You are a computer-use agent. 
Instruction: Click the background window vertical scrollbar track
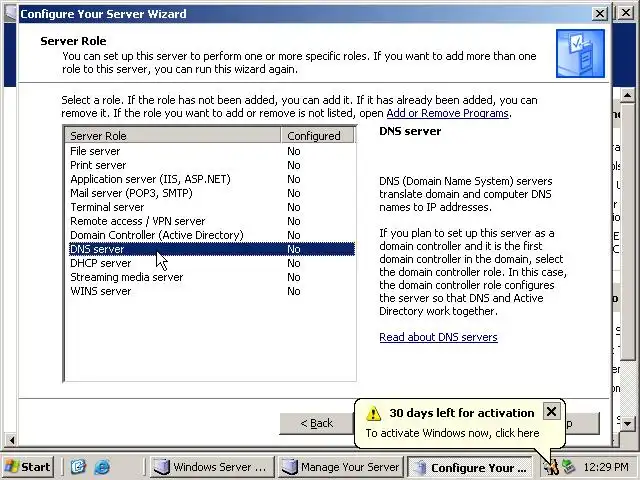(x=627, y=388)
